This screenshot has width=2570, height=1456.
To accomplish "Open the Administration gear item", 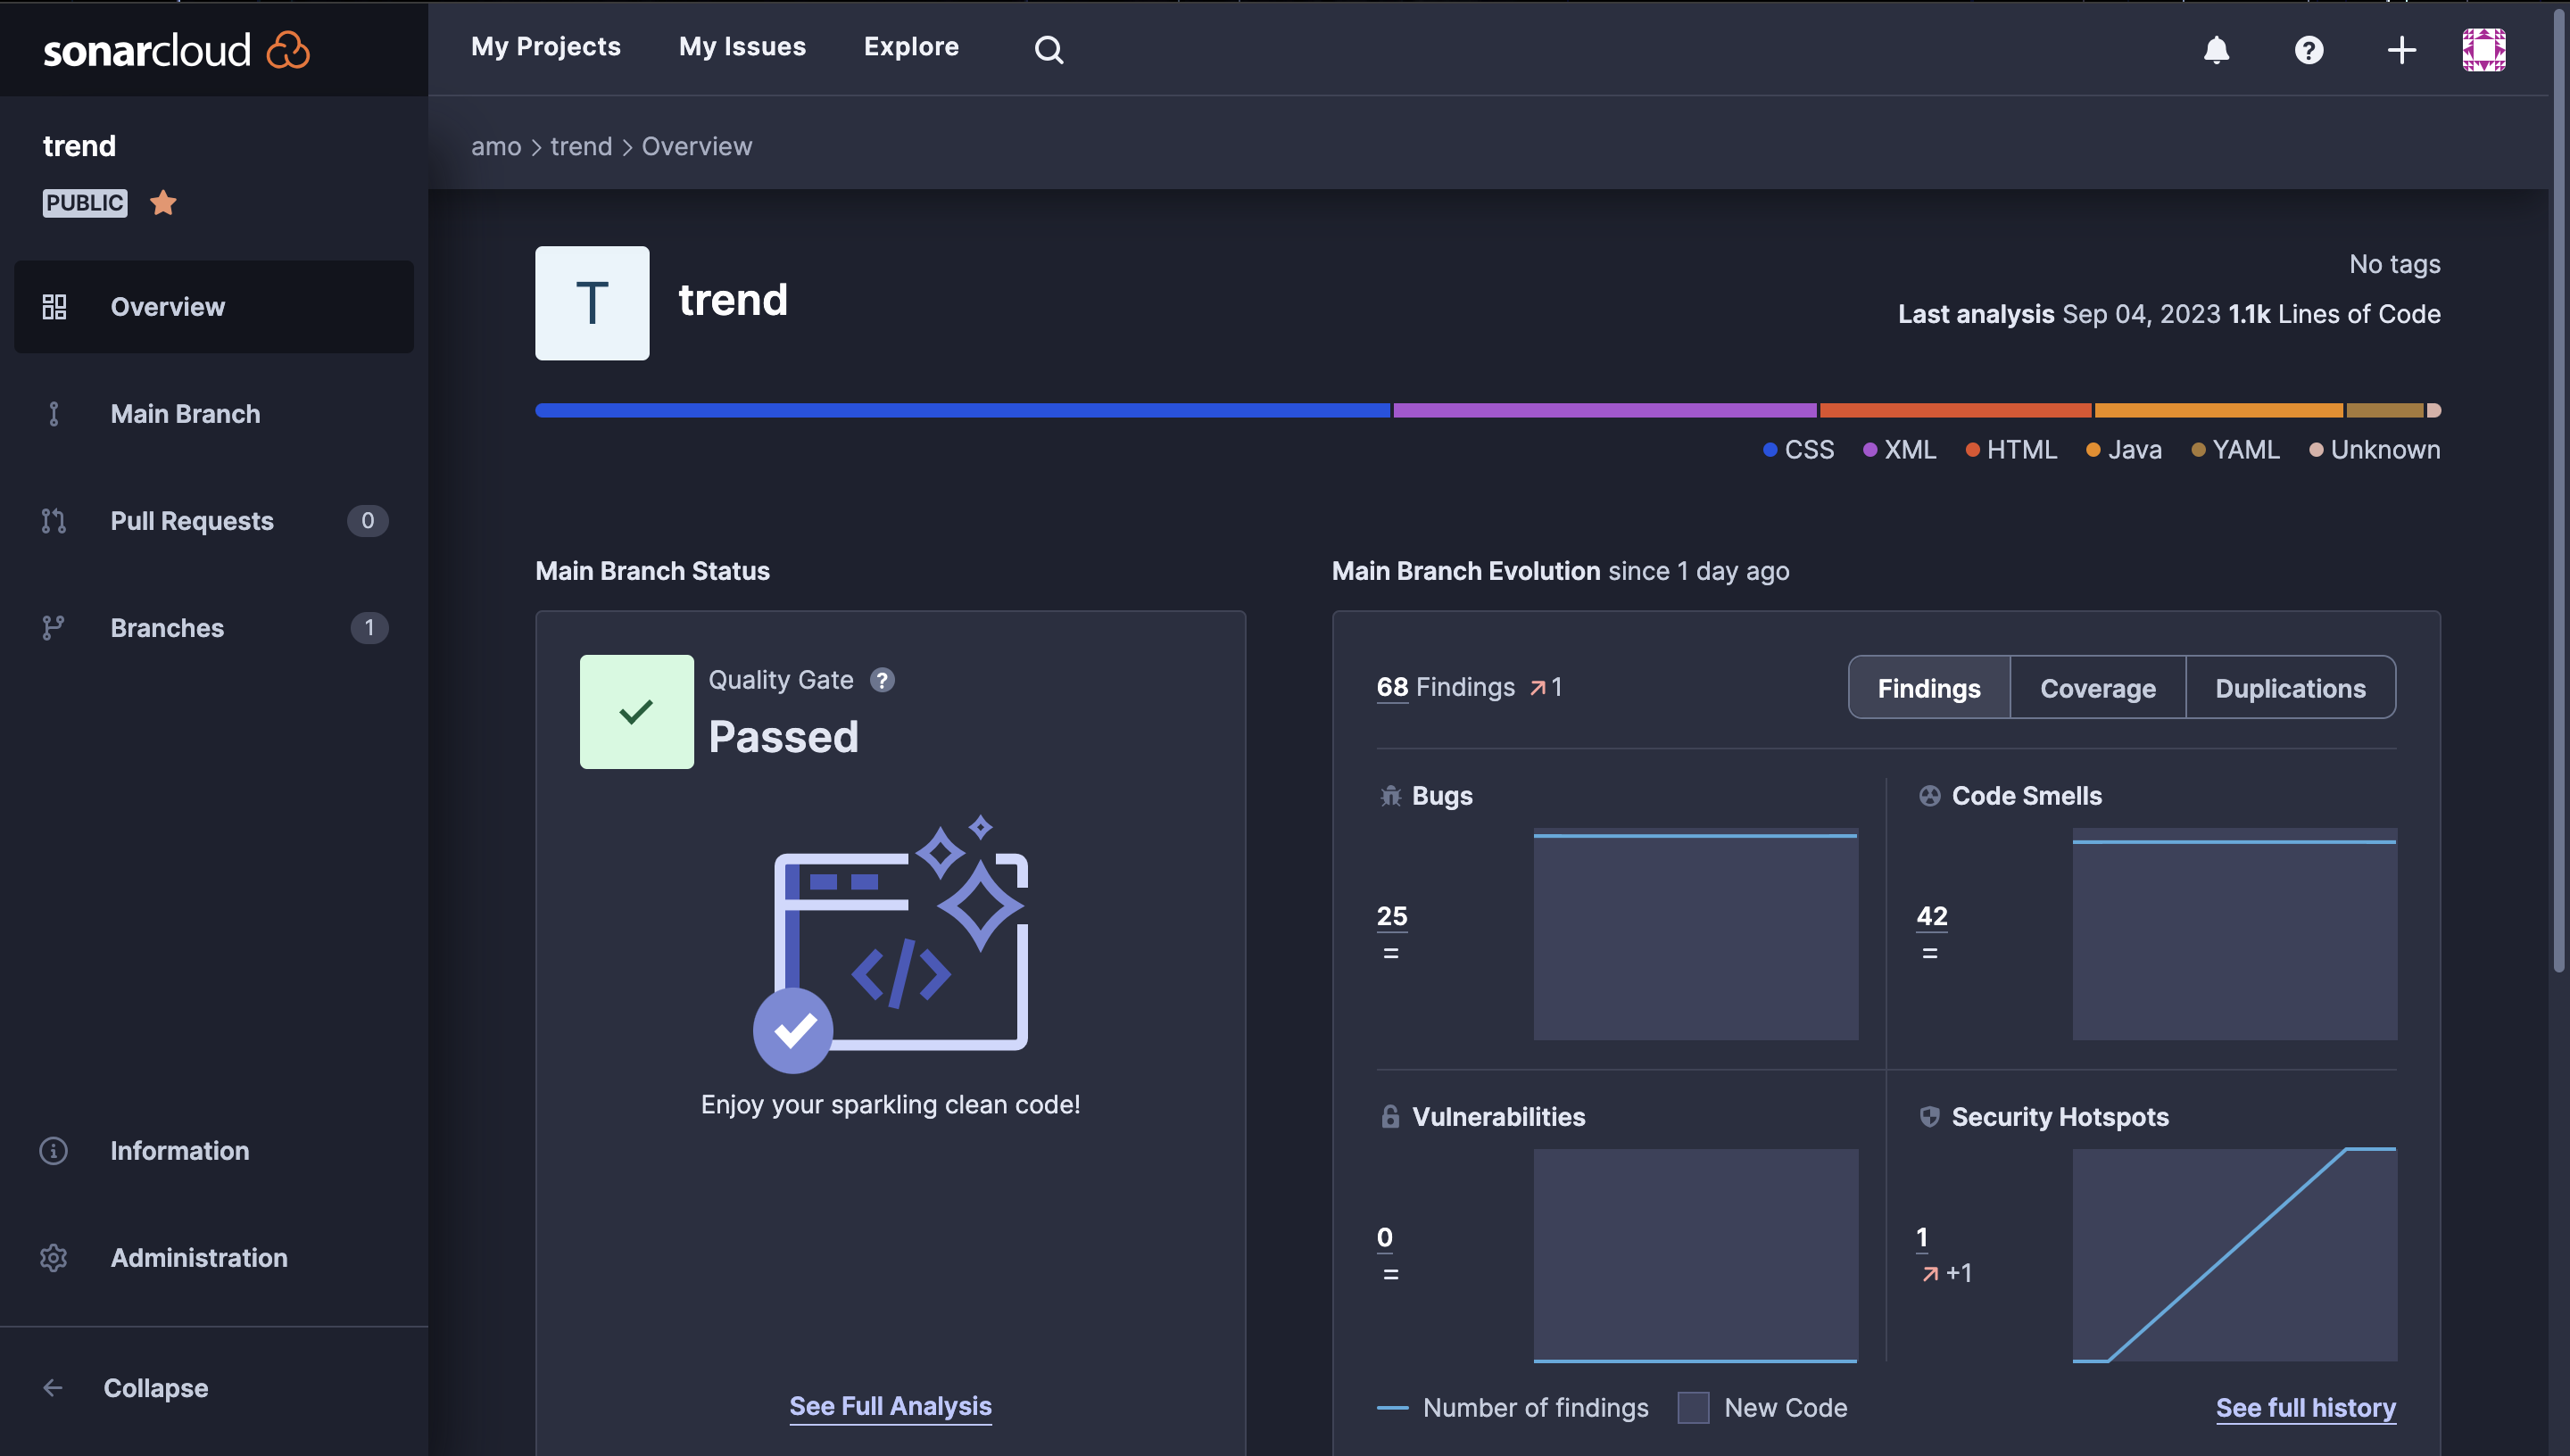I will click(x=198, y=1257).
